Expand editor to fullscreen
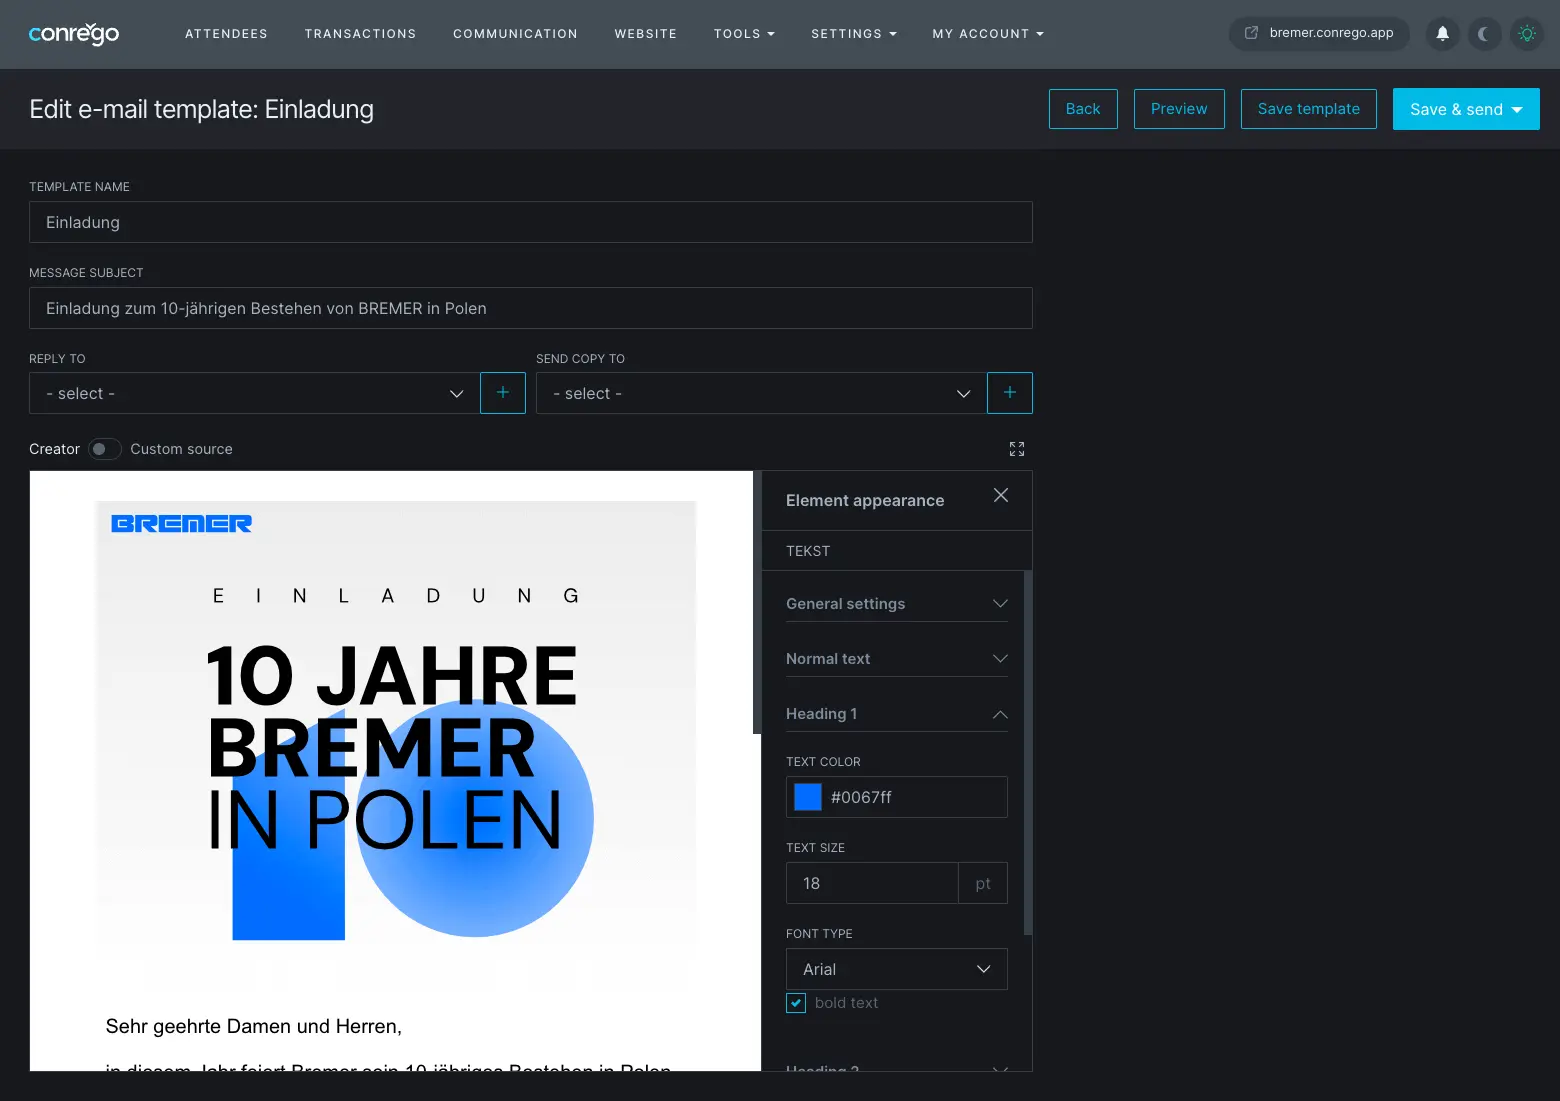The height and width of the screenshot is (1101, 1560). tap(1017, 449)
